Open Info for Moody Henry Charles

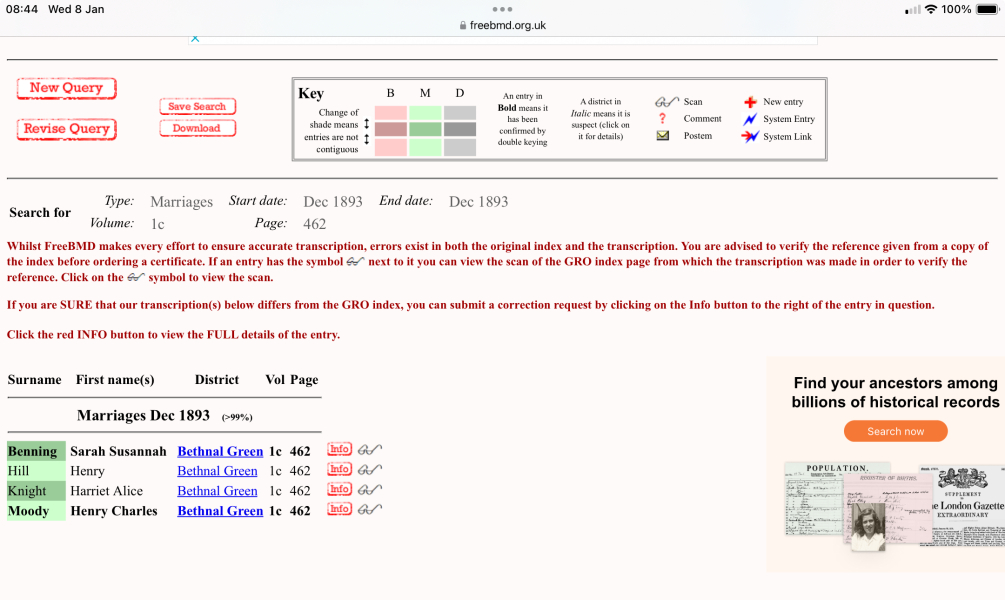(340, 510)
